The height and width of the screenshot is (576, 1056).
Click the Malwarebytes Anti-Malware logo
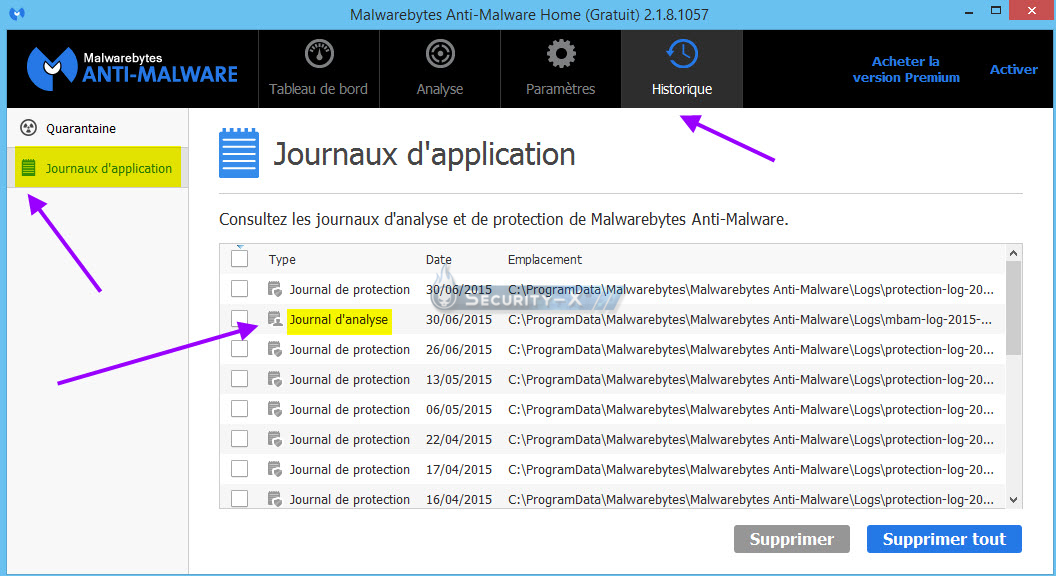132,68
